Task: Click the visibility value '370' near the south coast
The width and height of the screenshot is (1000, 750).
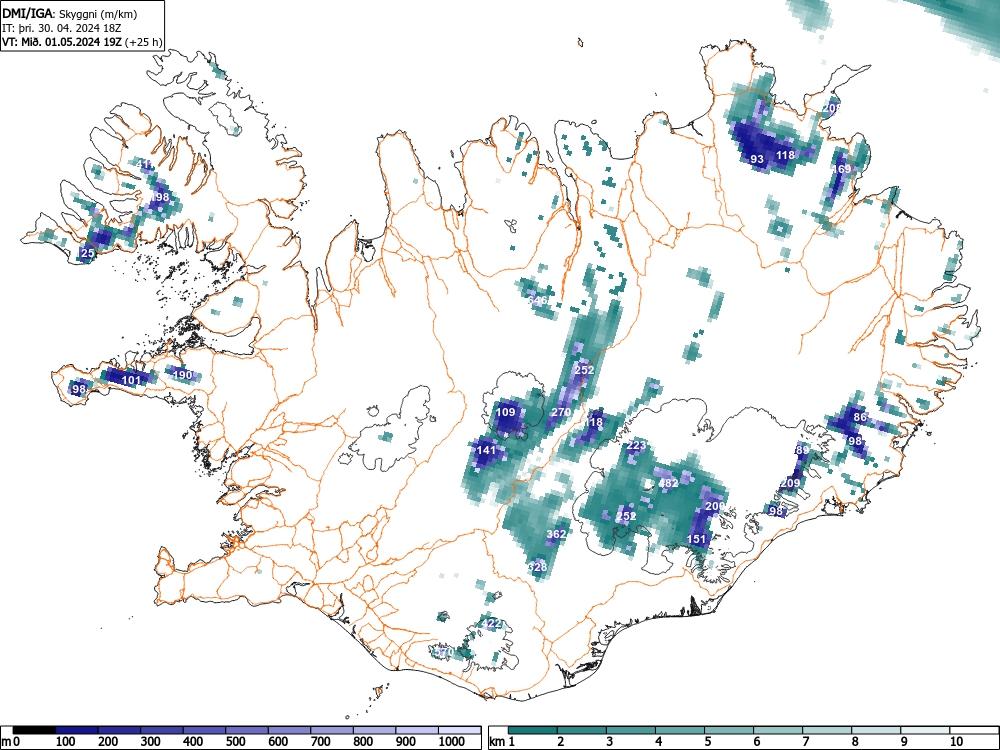Action: click(x=443, y=652)
